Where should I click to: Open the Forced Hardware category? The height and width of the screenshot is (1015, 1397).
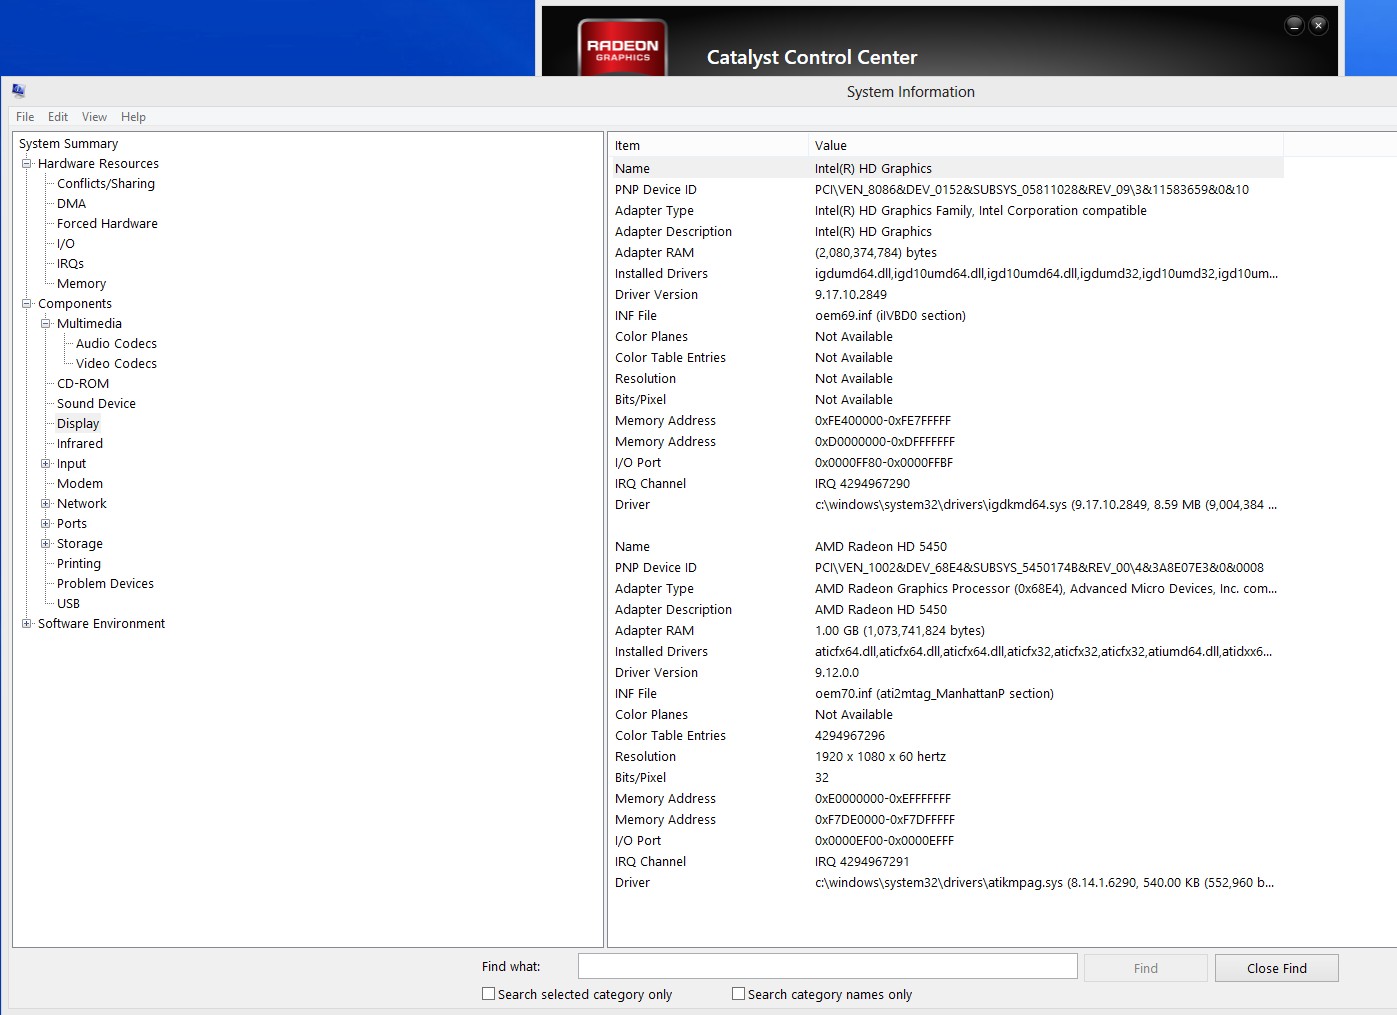(107, 223)
